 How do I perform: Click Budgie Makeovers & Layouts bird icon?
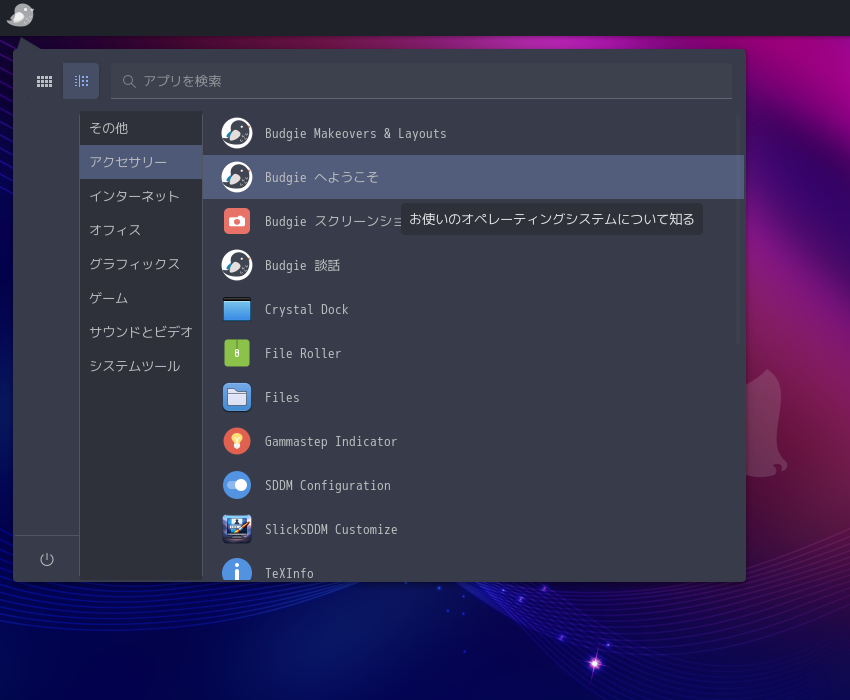pyautogui.click(x=237, y=133)
